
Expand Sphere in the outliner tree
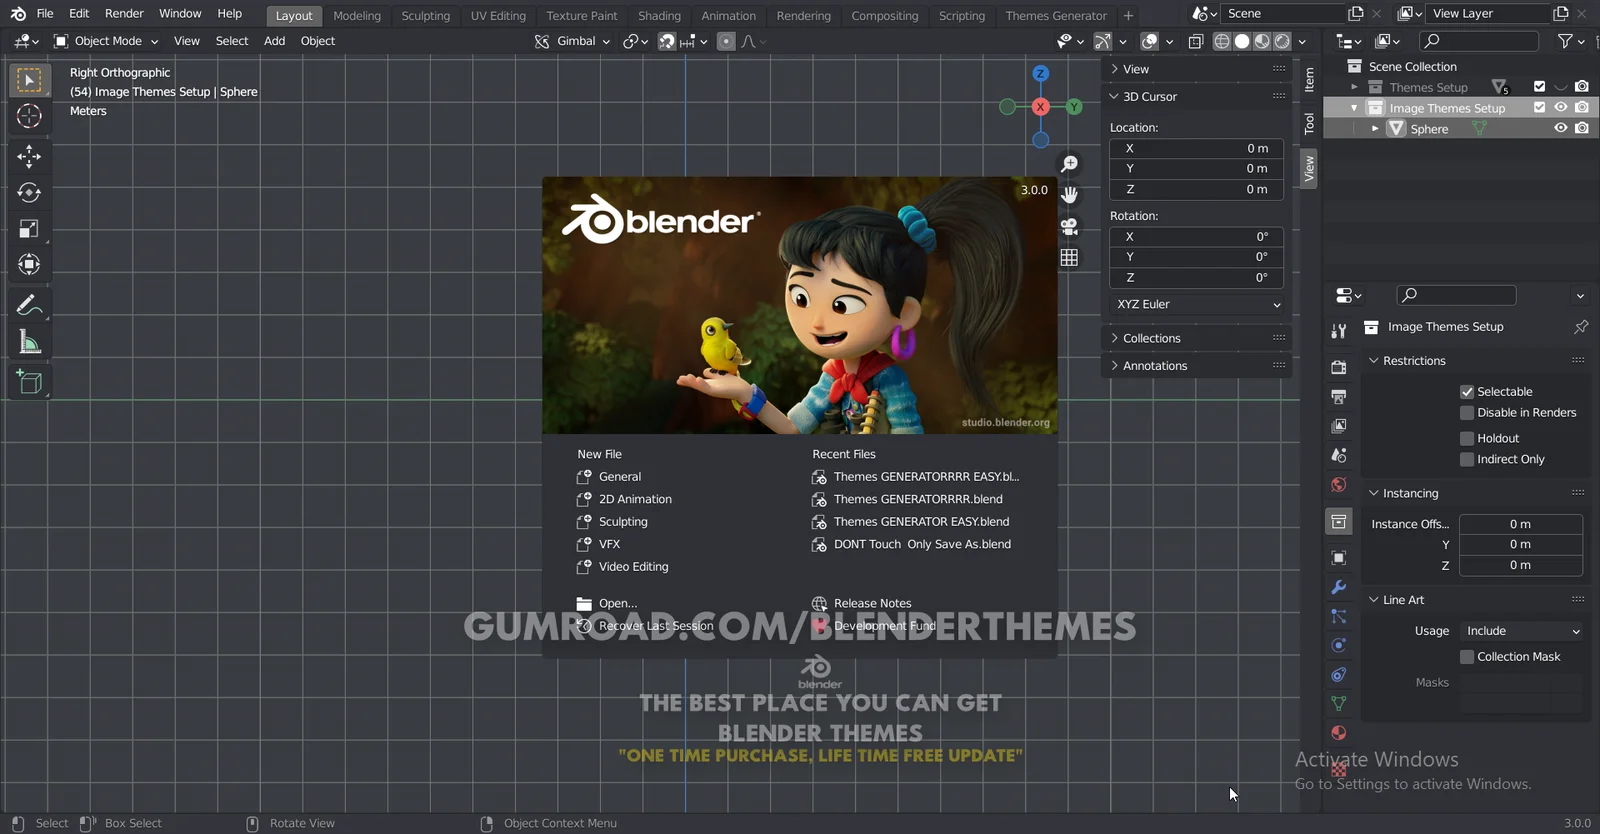pos(1375,129)
